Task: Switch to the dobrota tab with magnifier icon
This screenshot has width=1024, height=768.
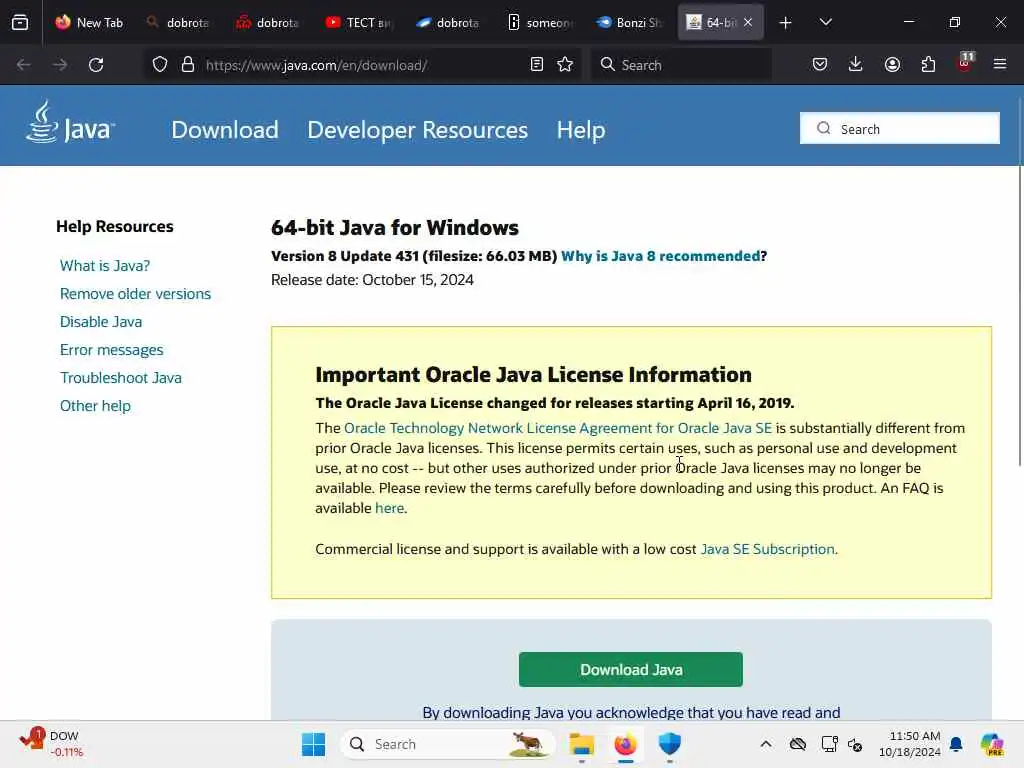Action: [178, 23]
